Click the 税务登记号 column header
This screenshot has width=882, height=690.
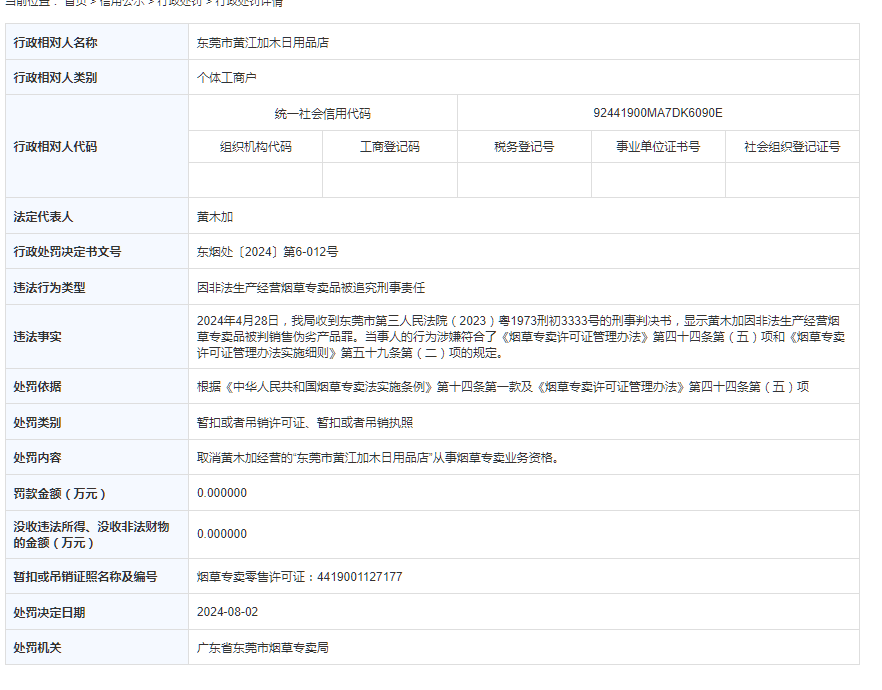tap(524, 147)
